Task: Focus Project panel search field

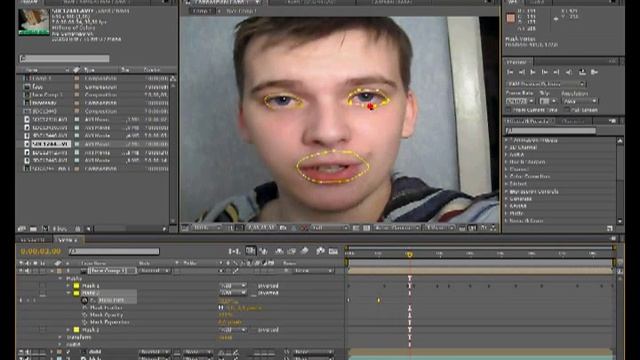Action: (64, 59)
